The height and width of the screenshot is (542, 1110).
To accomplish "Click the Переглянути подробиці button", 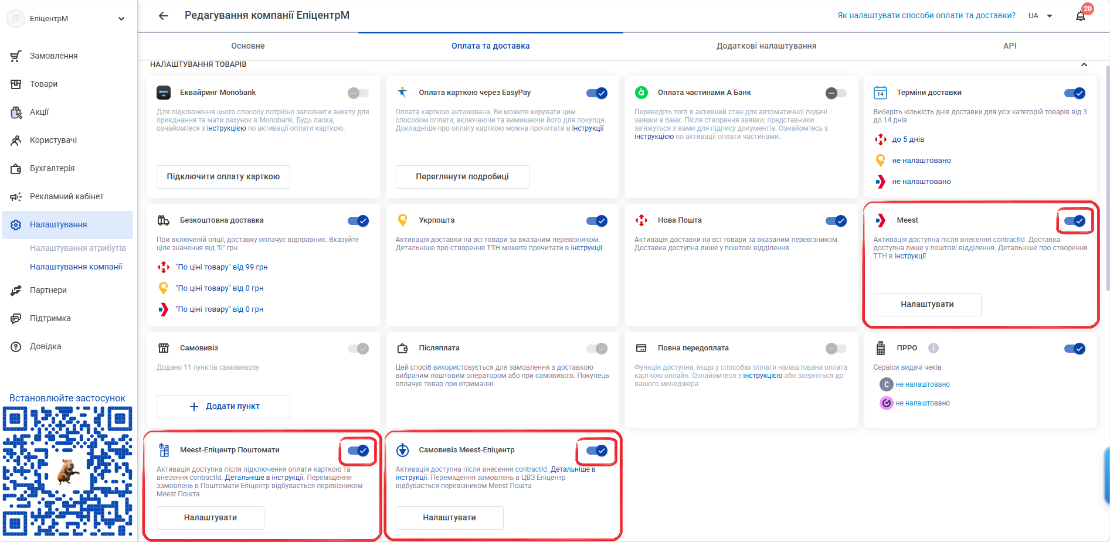I will (x=462, y=177).
